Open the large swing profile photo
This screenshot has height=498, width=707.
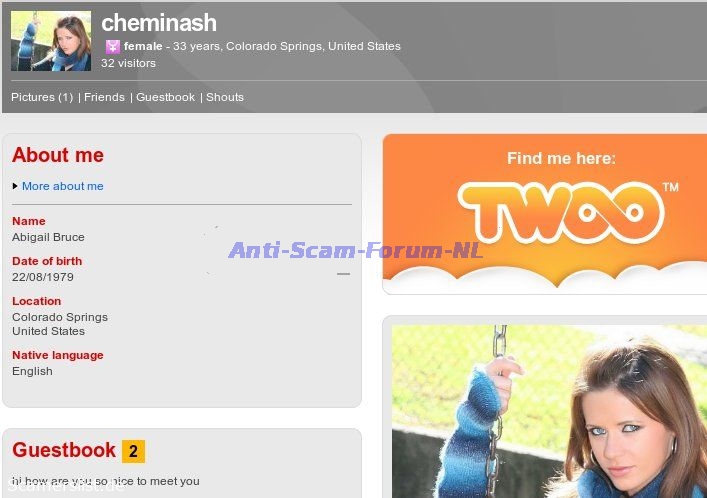(549, 411)
